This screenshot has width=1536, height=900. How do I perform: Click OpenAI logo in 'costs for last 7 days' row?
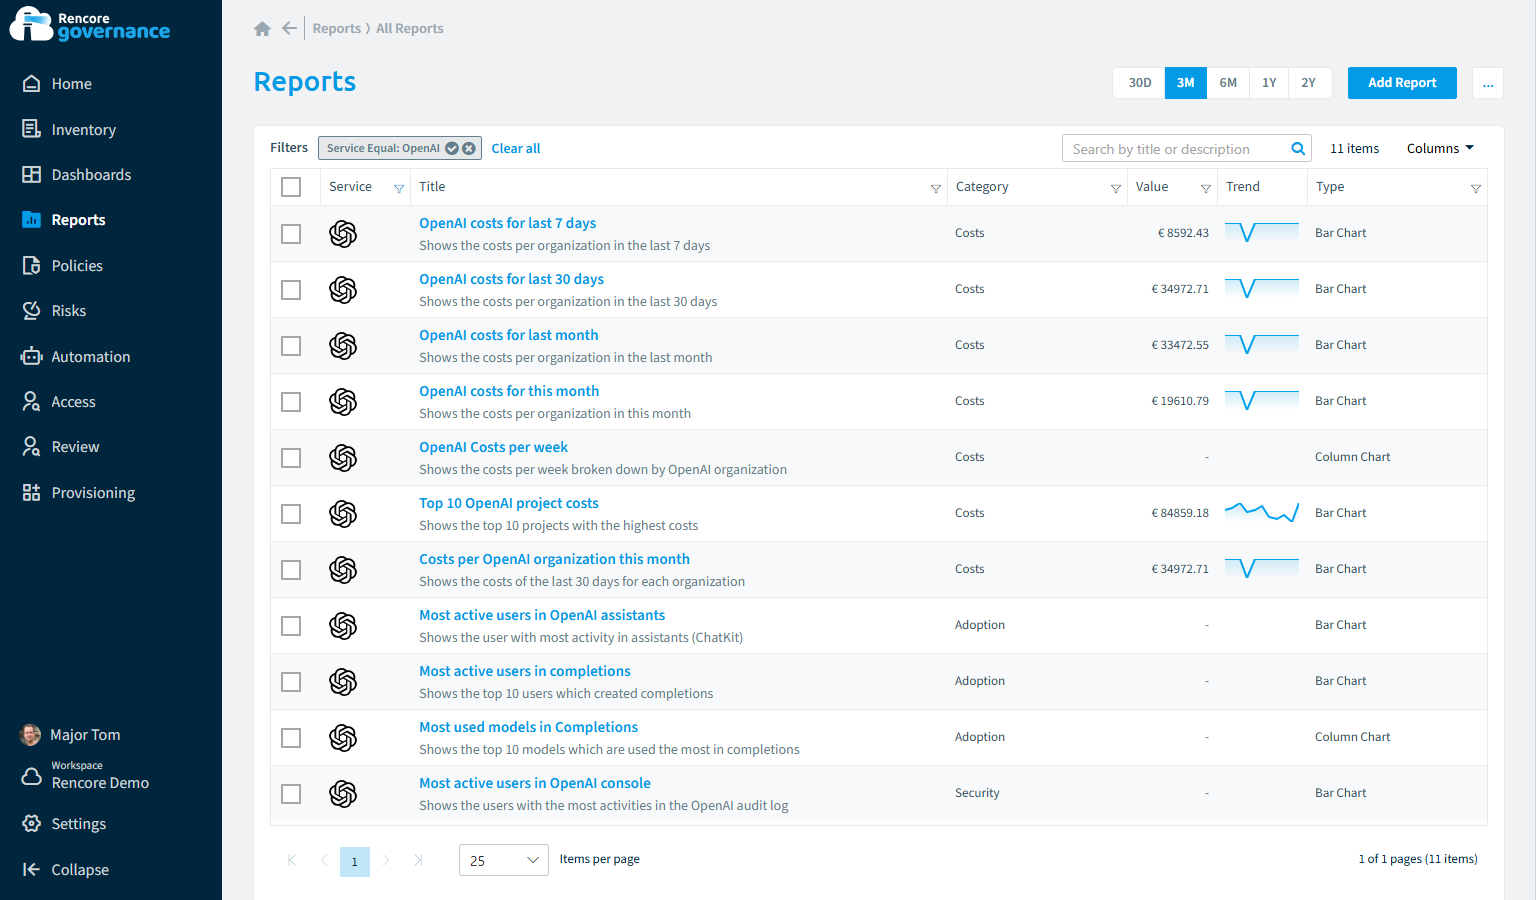[x=343, y=234]
